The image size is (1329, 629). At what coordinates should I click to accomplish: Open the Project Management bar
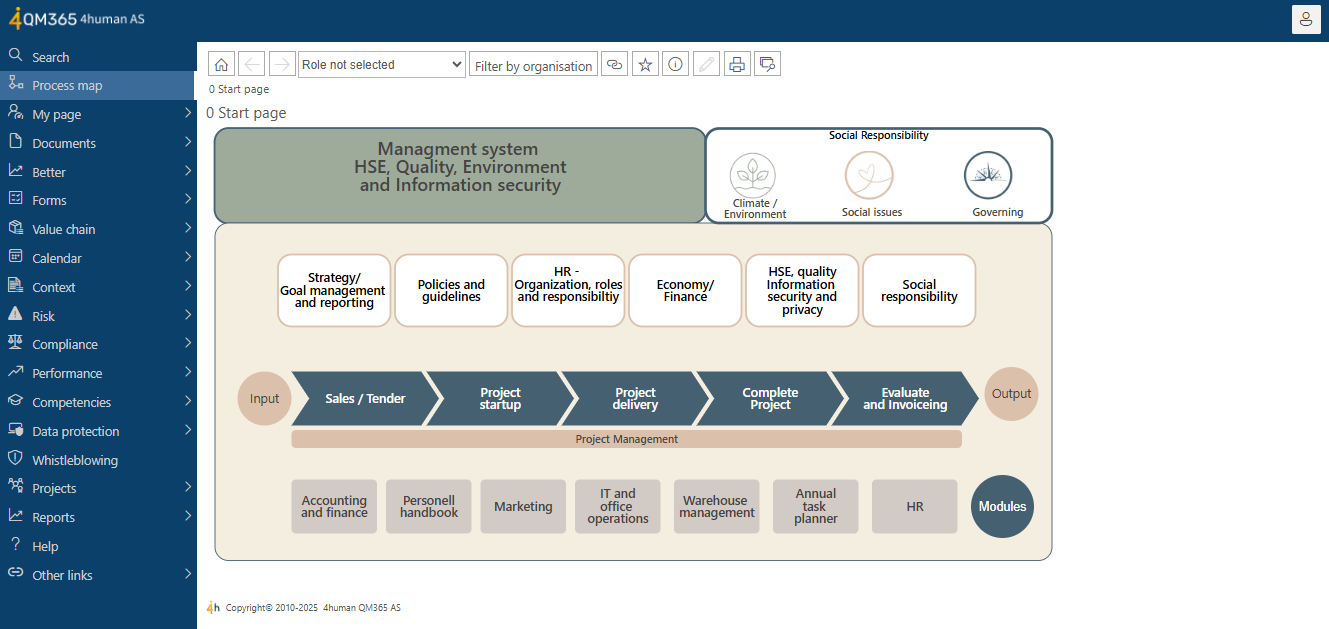[627, 439]
